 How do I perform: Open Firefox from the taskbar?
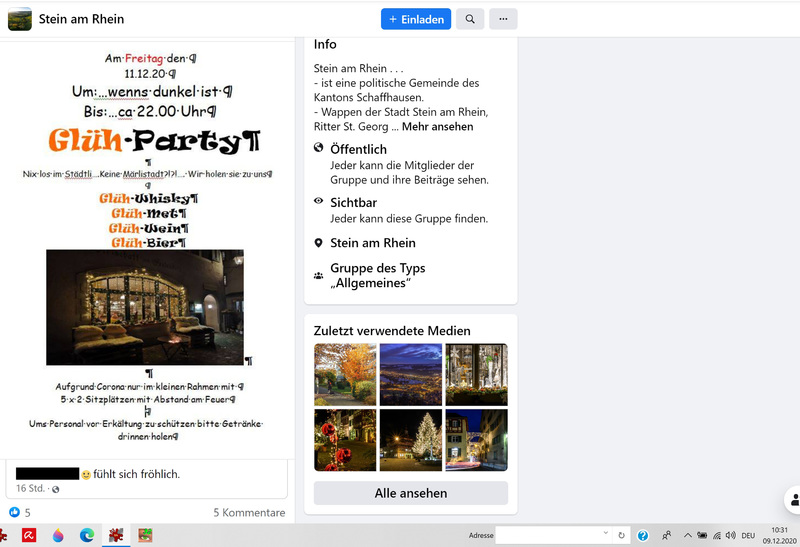pos(58,535)
